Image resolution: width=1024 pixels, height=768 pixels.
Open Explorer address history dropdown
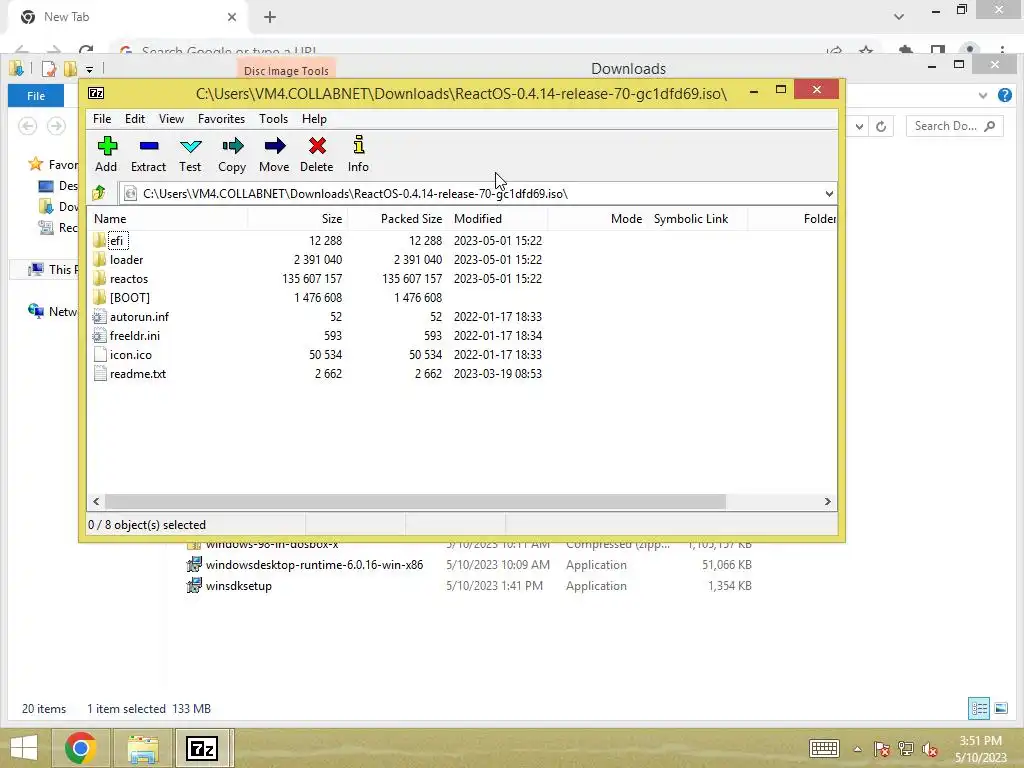[x=859, y=126]
